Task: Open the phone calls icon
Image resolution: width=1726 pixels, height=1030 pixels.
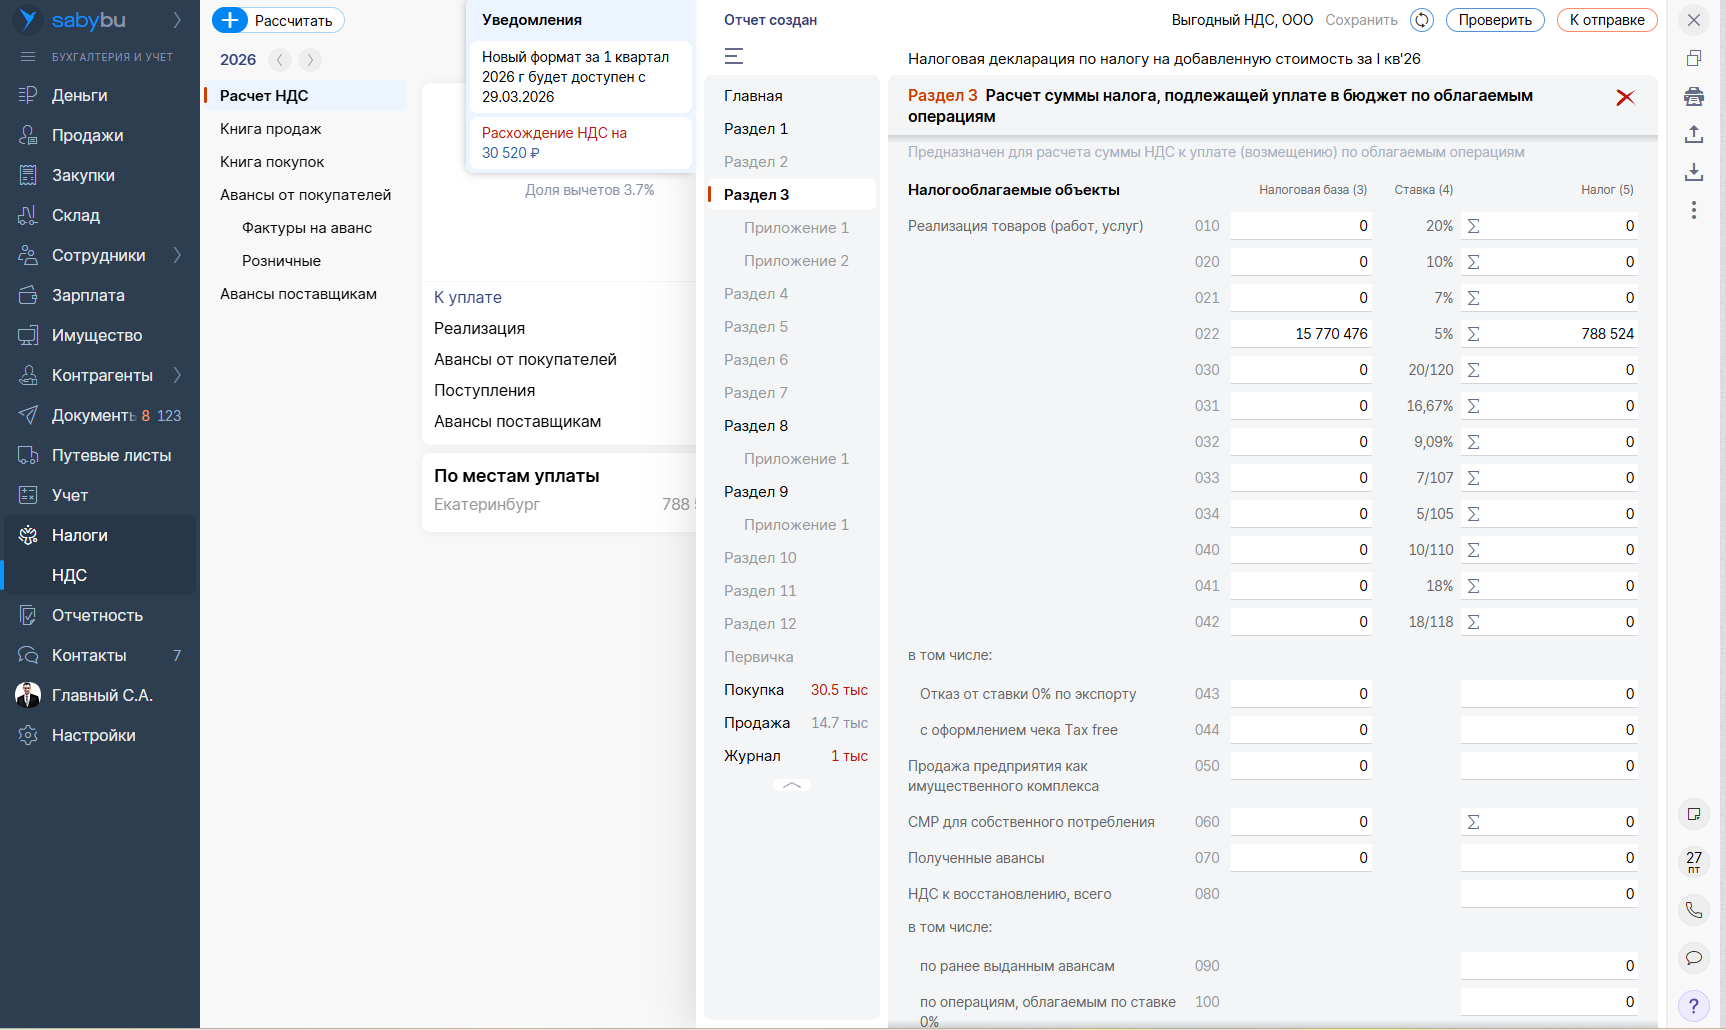Action: pyautogui.click(x=1693, y=910)
